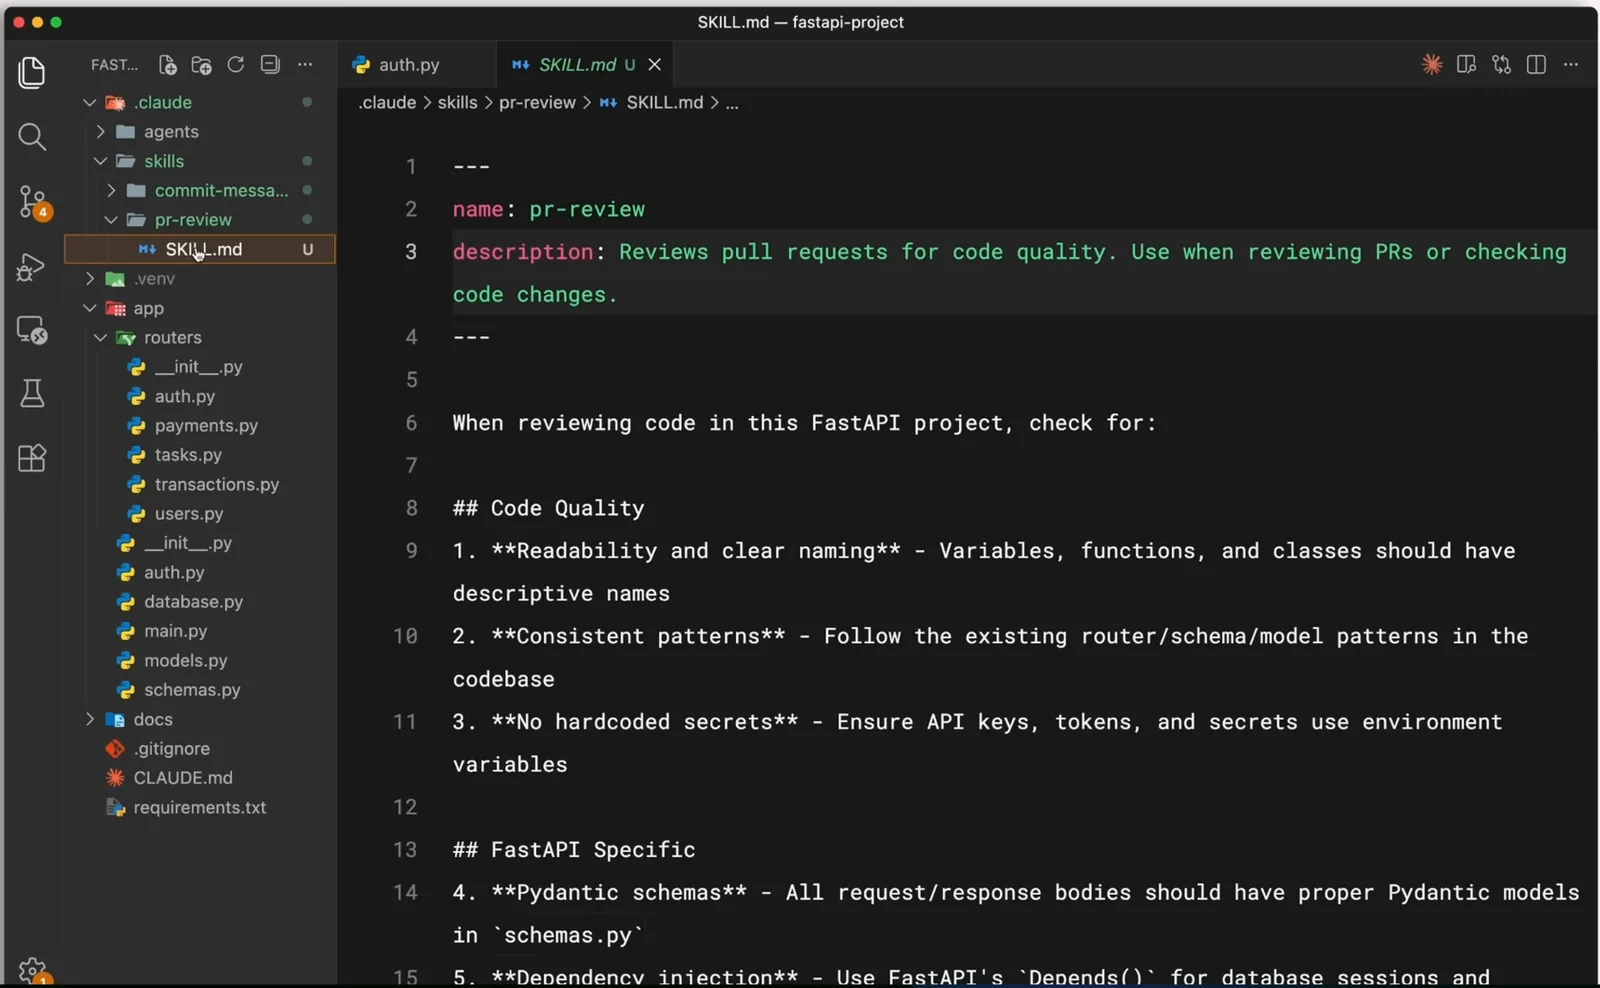Open requirements.txt file
Screen dimensions: 1600x988
[x=200, y=807]
